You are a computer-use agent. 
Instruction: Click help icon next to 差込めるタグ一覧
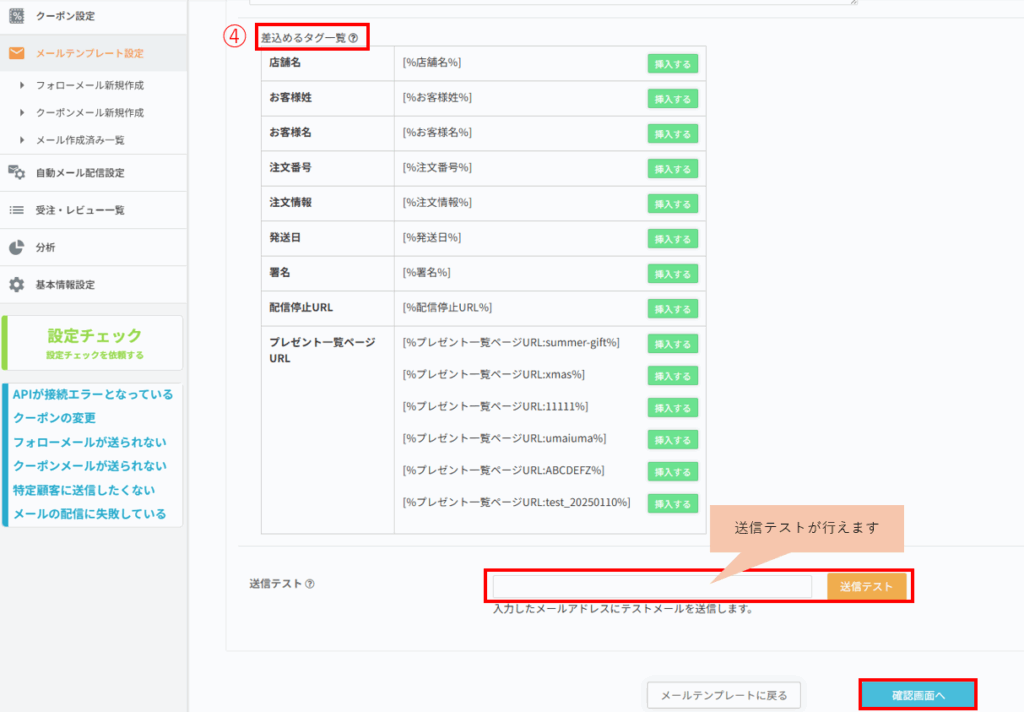(x=353, y=38)
